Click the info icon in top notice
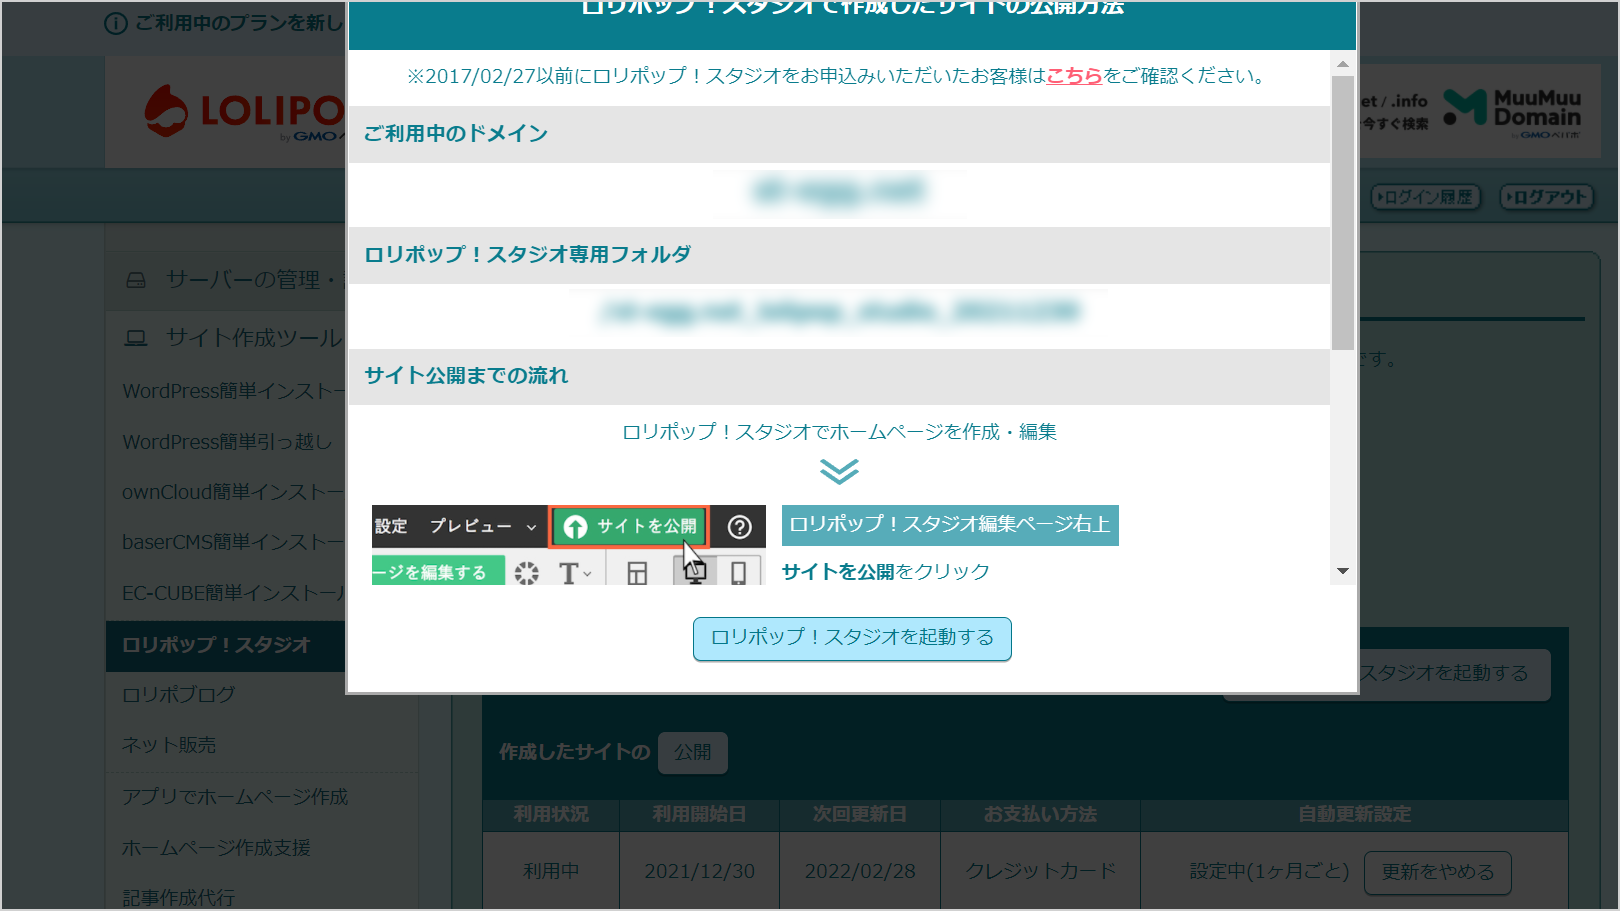 (116, 23)
